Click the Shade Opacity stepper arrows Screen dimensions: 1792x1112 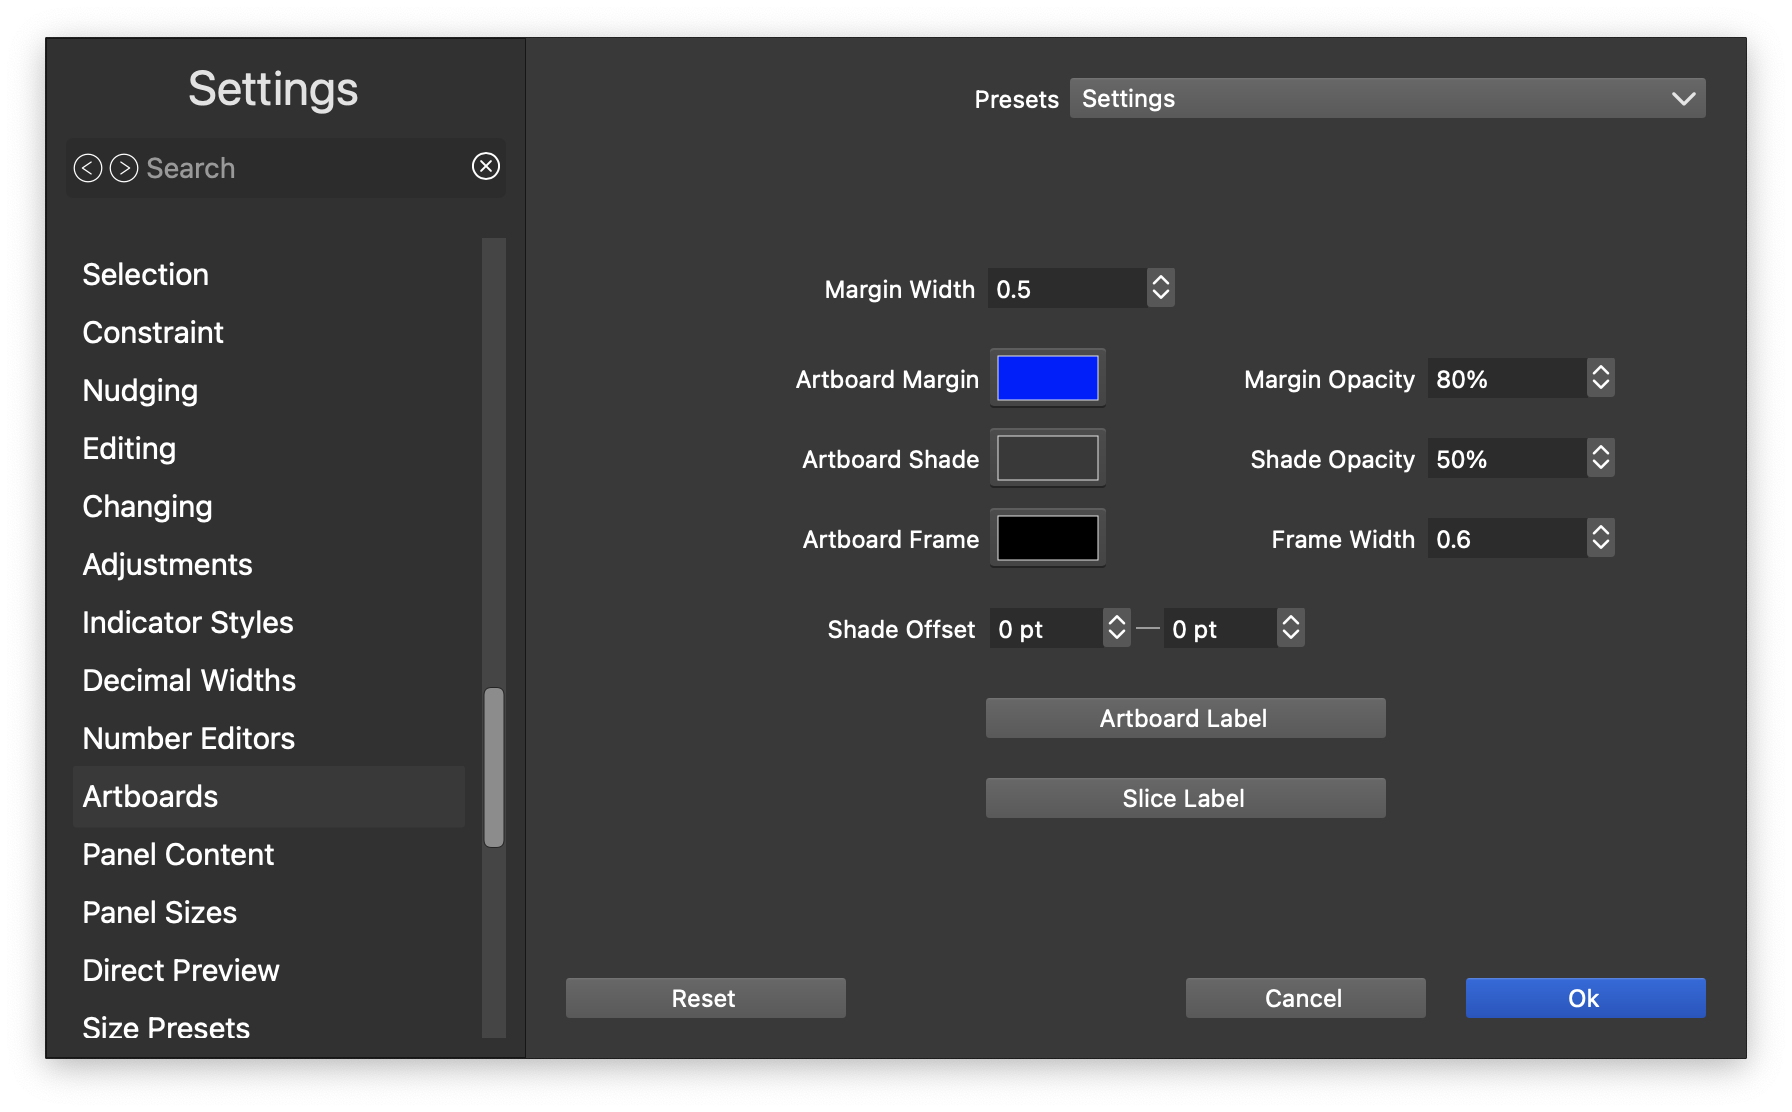tap(1600, 458)
